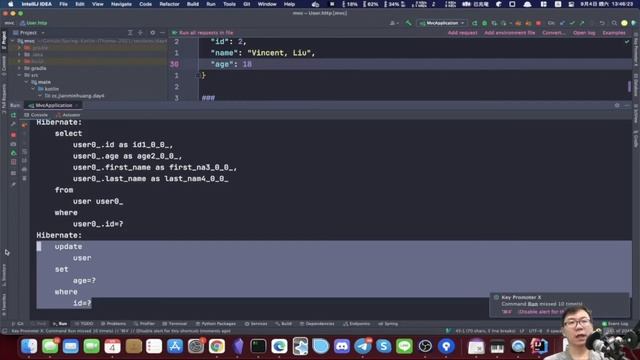Open the Examples link
The image size is (640, 360).
pyautogui.click(x=613, y=33)
